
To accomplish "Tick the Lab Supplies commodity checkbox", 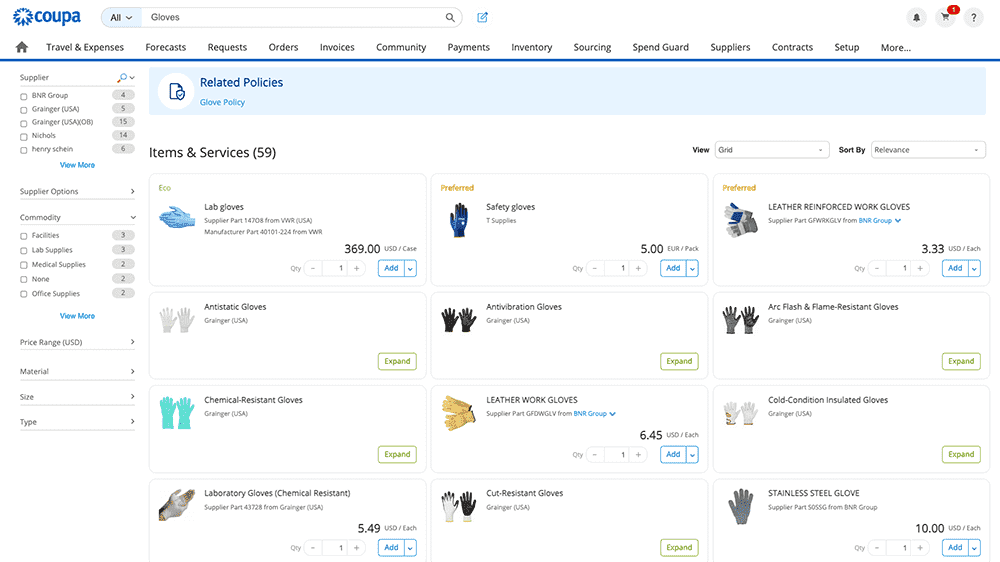I will (24, 250).
